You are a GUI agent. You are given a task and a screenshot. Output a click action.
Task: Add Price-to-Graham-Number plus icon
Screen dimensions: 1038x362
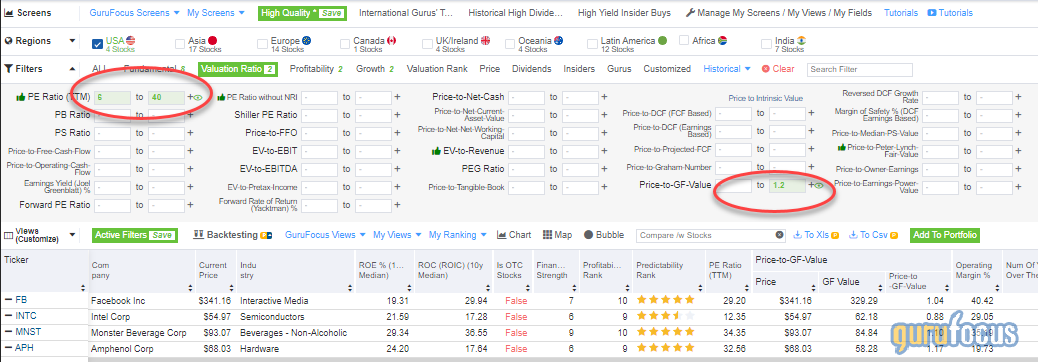coord(811,167)
